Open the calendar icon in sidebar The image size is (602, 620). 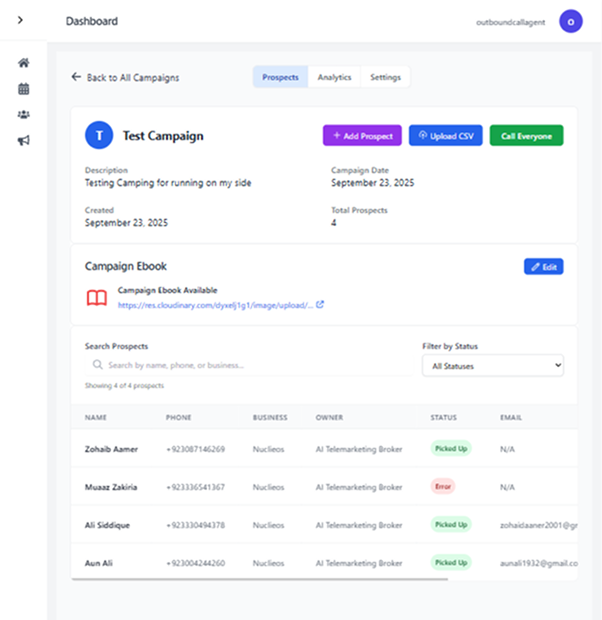23,88
